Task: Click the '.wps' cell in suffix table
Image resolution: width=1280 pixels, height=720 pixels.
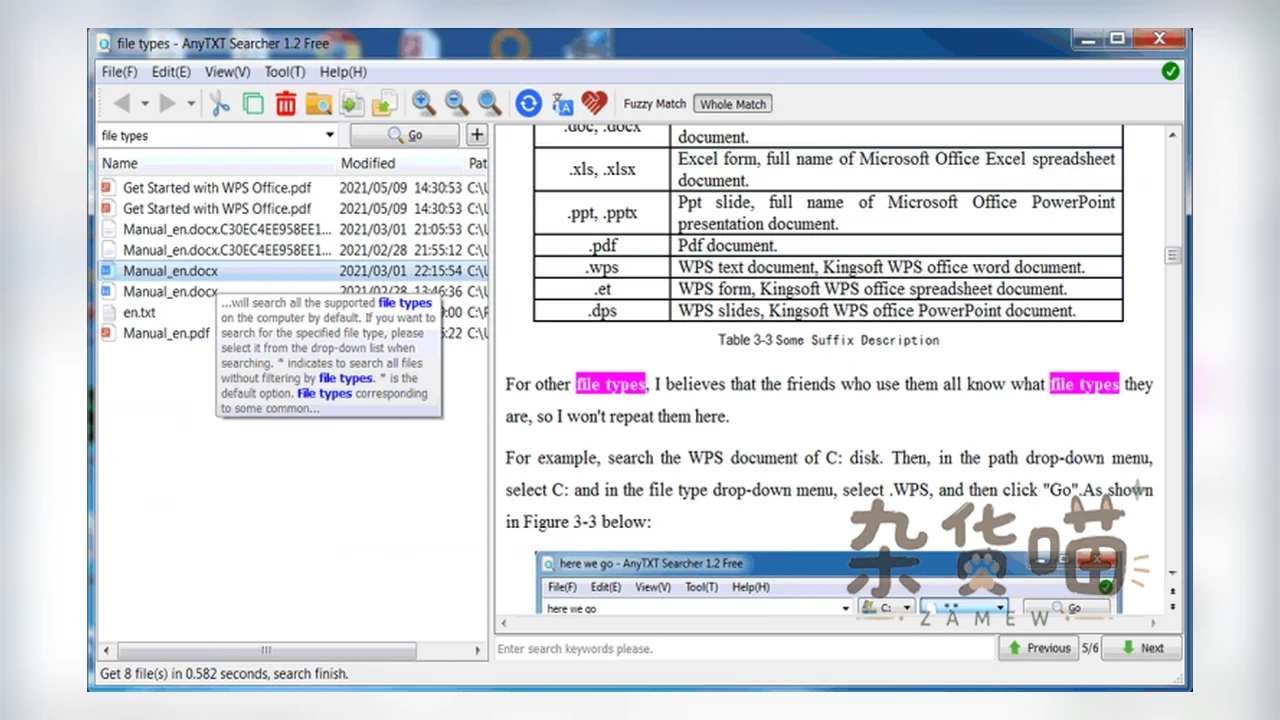Action: click(x=602, y=267)
